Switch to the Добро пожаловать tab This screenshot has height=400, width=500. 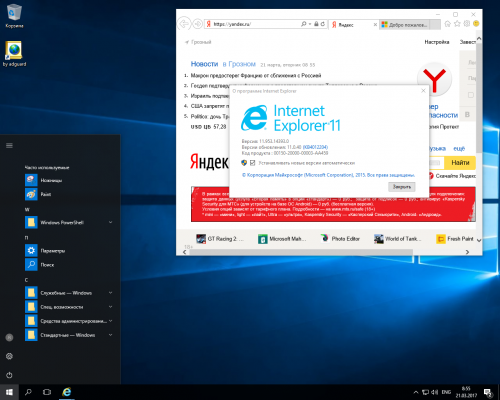coord(404,25)
